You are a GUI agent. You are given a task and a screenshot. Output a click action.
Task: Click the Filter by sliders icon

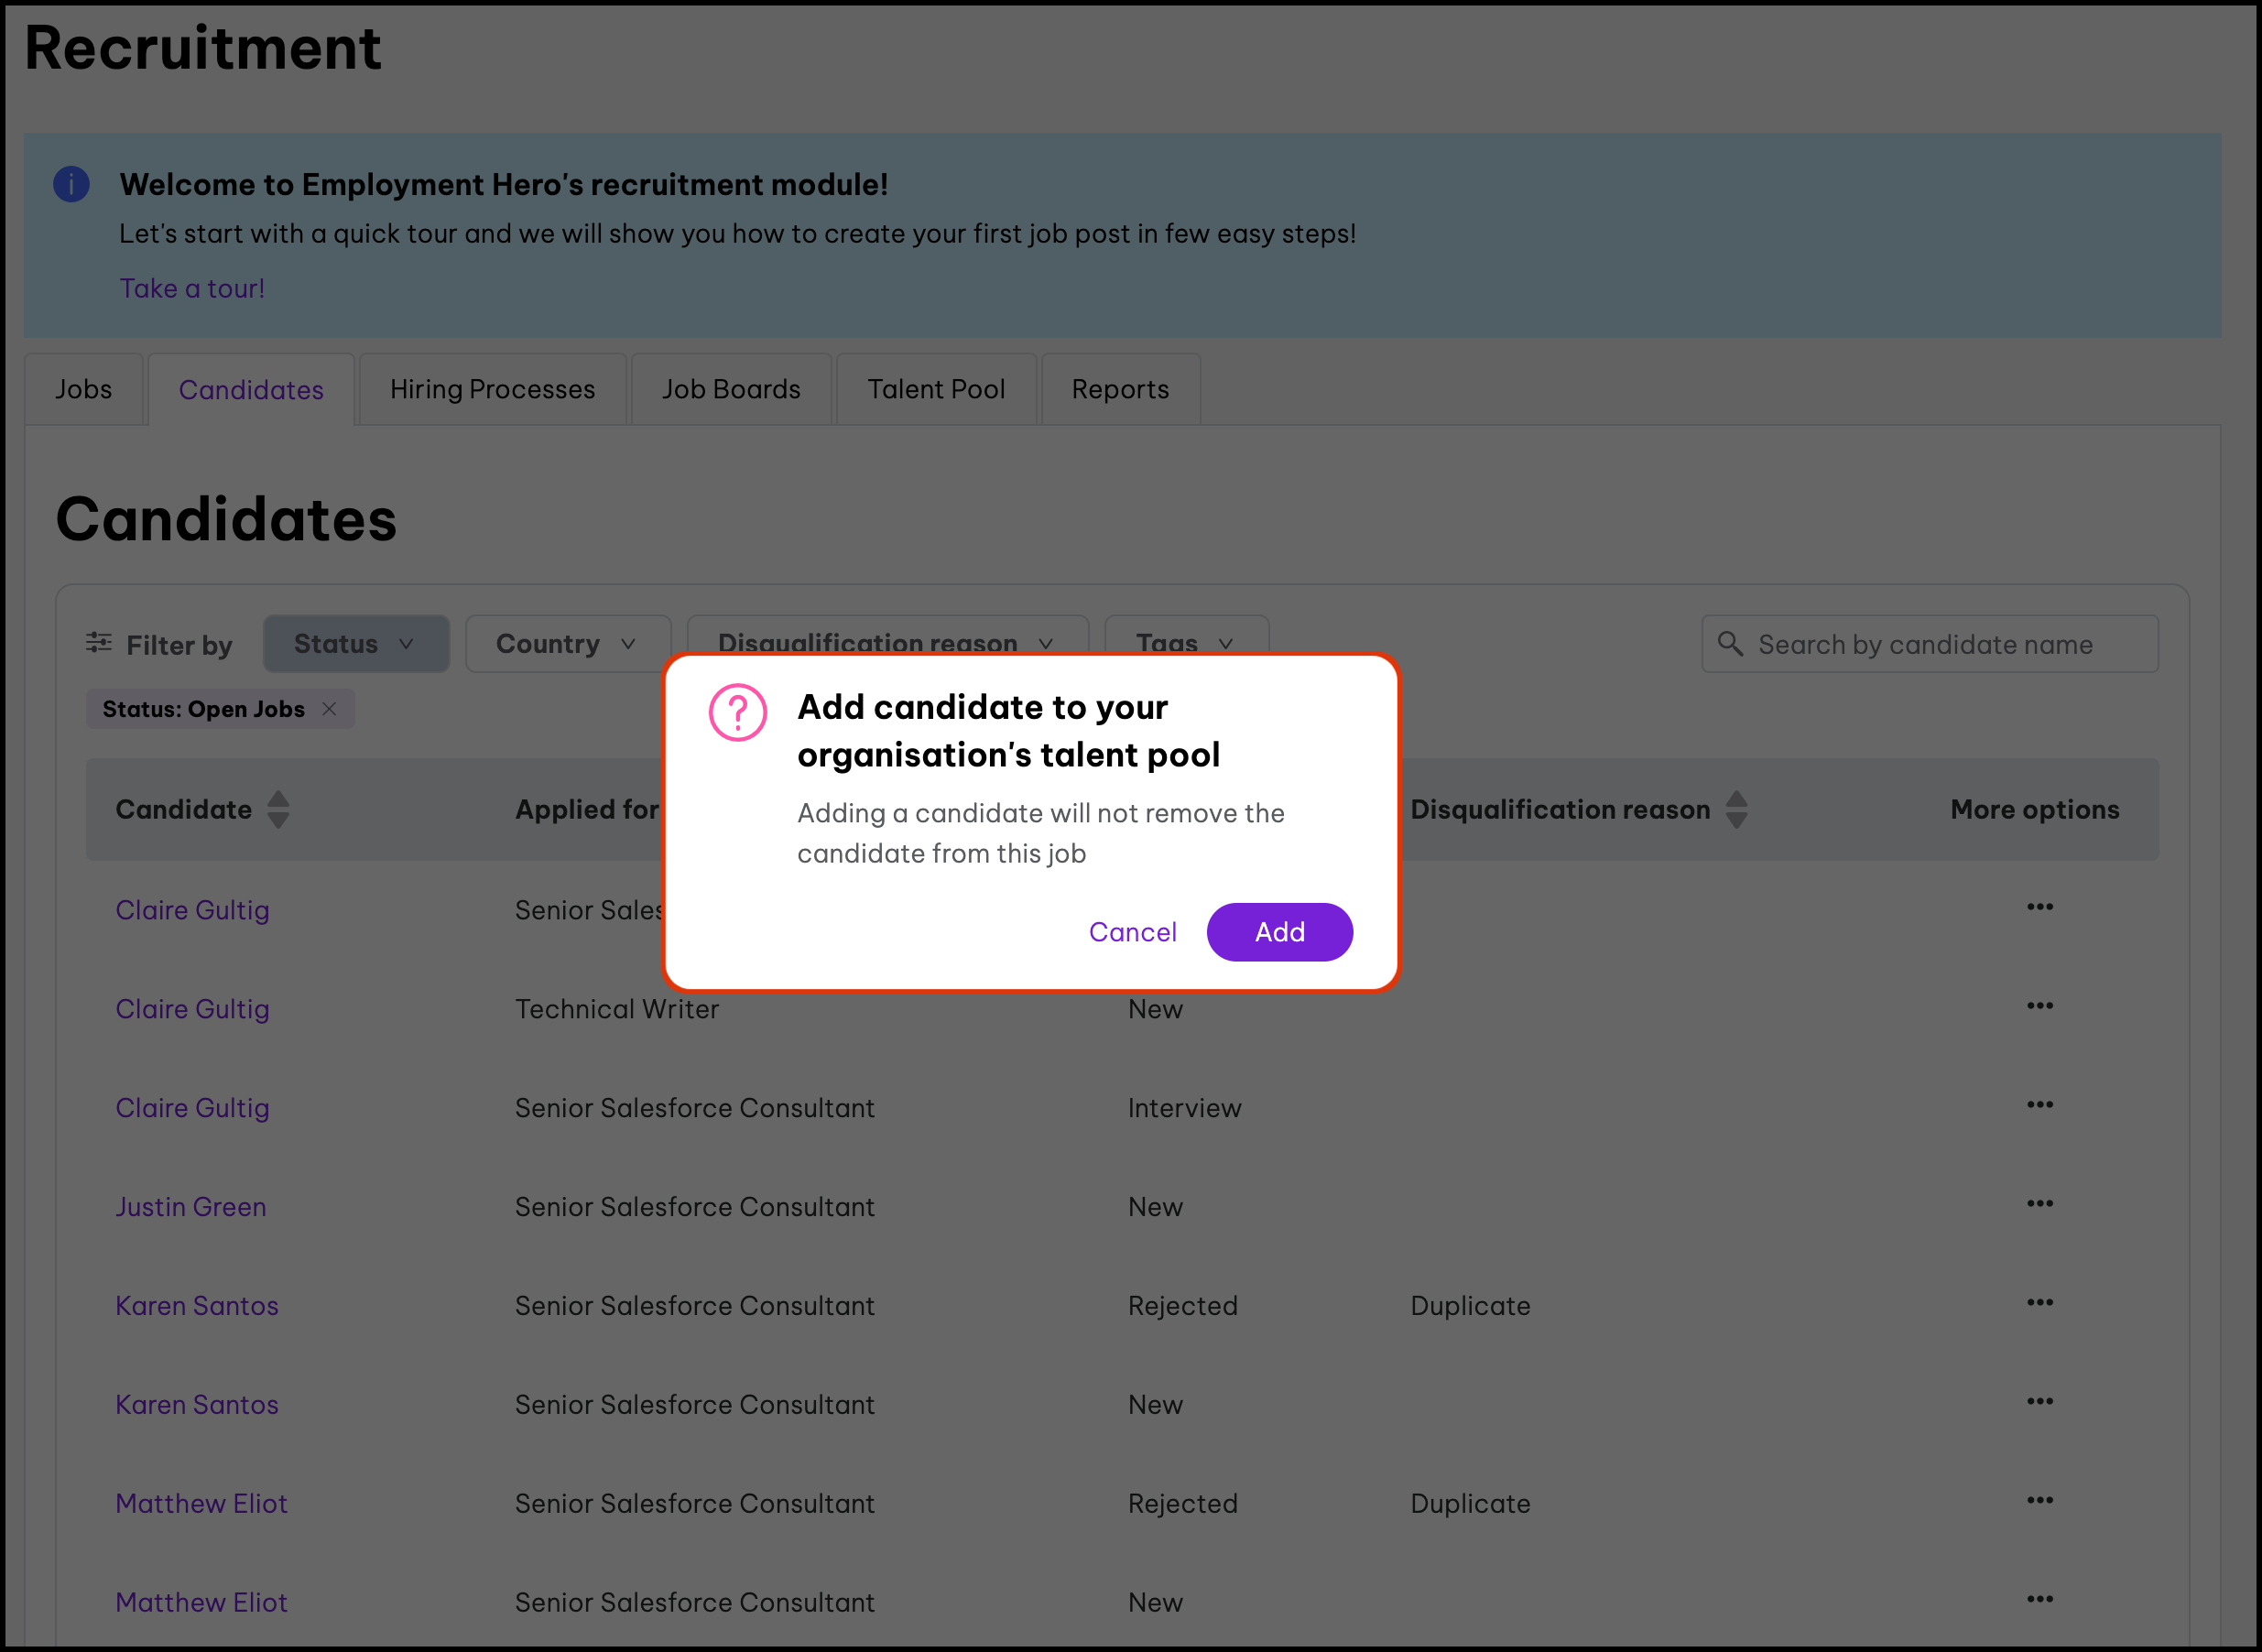pyautogui.click(x=99, y=643)
